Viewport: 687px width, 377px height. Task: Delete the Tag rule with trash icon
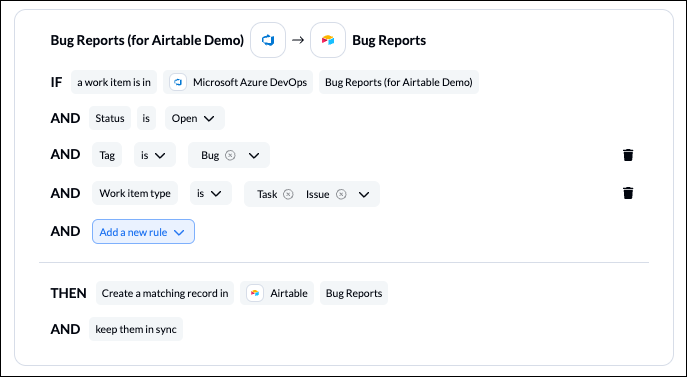click(x=628, y=155)
